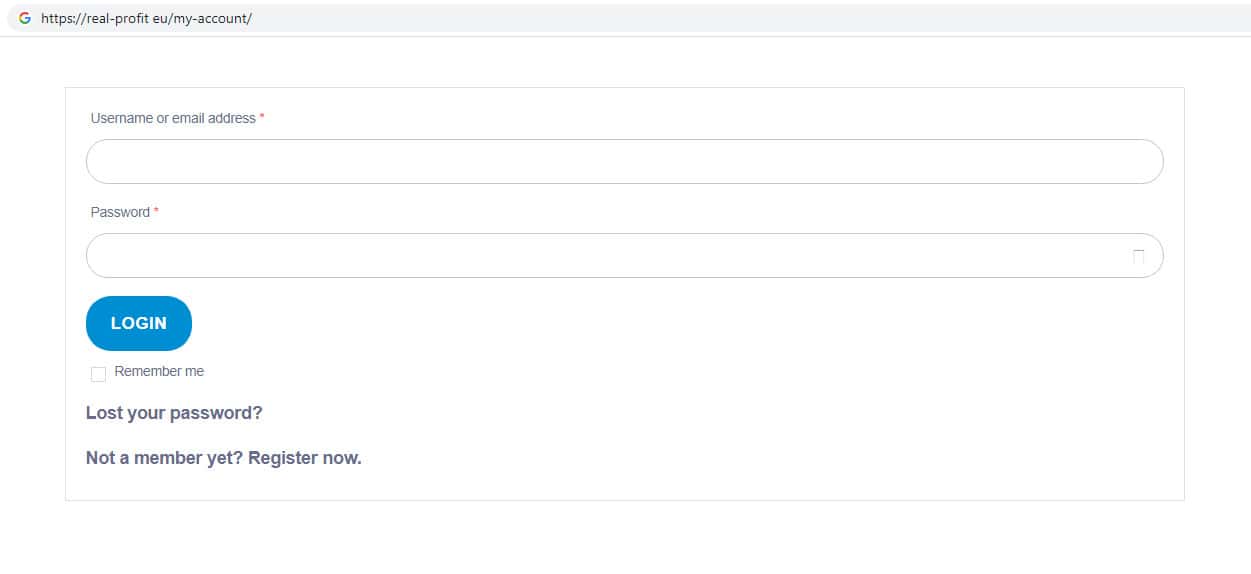Click the empty page area below the login form
The height and width of the screenshot is (574, 1251).
624,540
